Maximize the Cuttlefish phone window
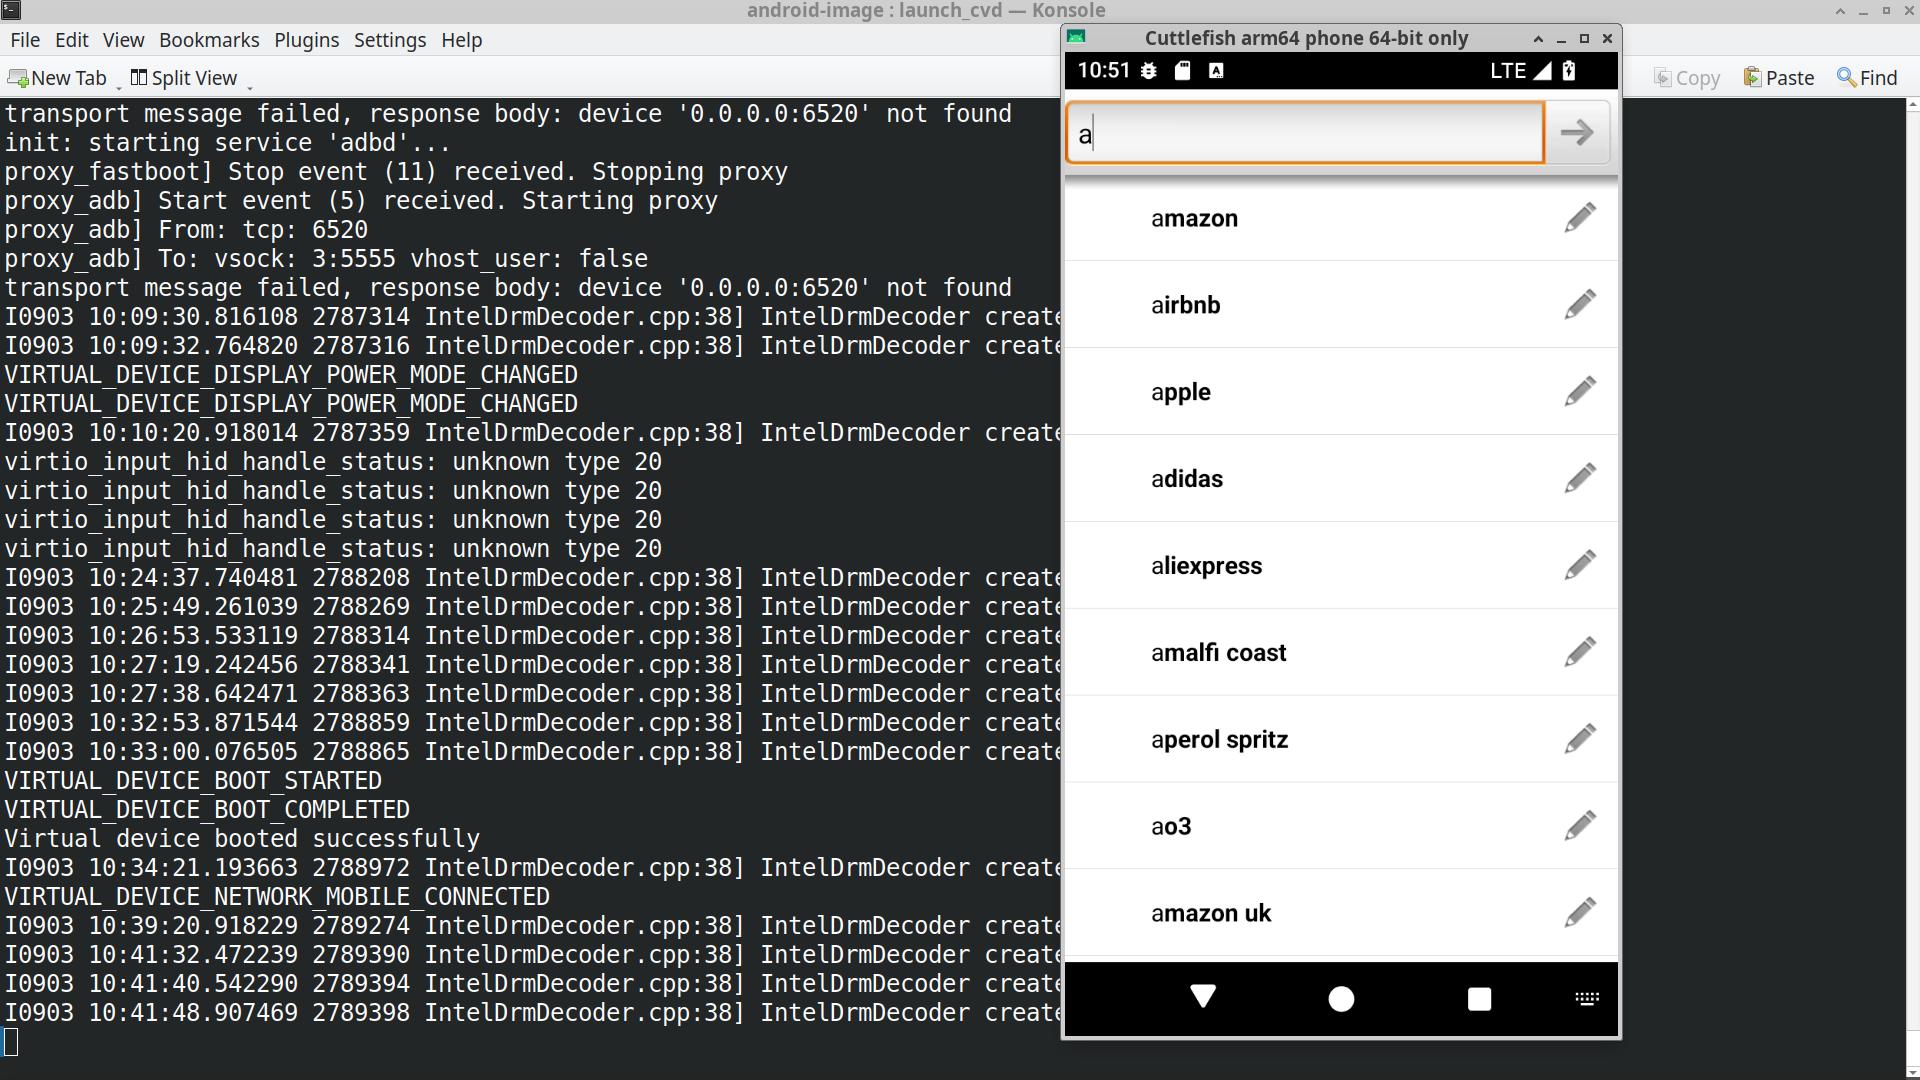This screenshot has width=1920, height=1080. click(1584, 38)
